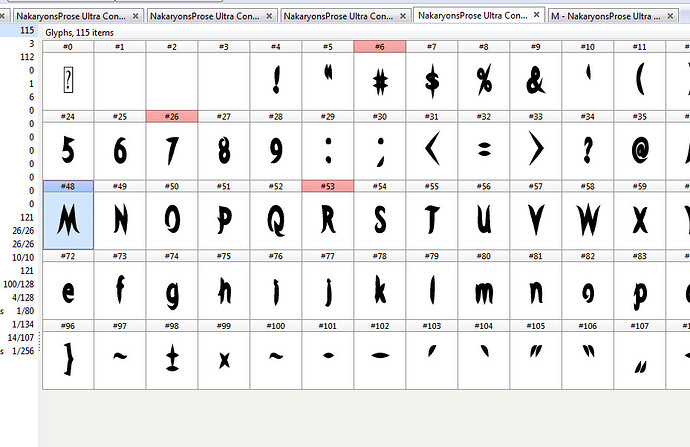Select the lowercase p glyph #83

[x=639, y=290]
